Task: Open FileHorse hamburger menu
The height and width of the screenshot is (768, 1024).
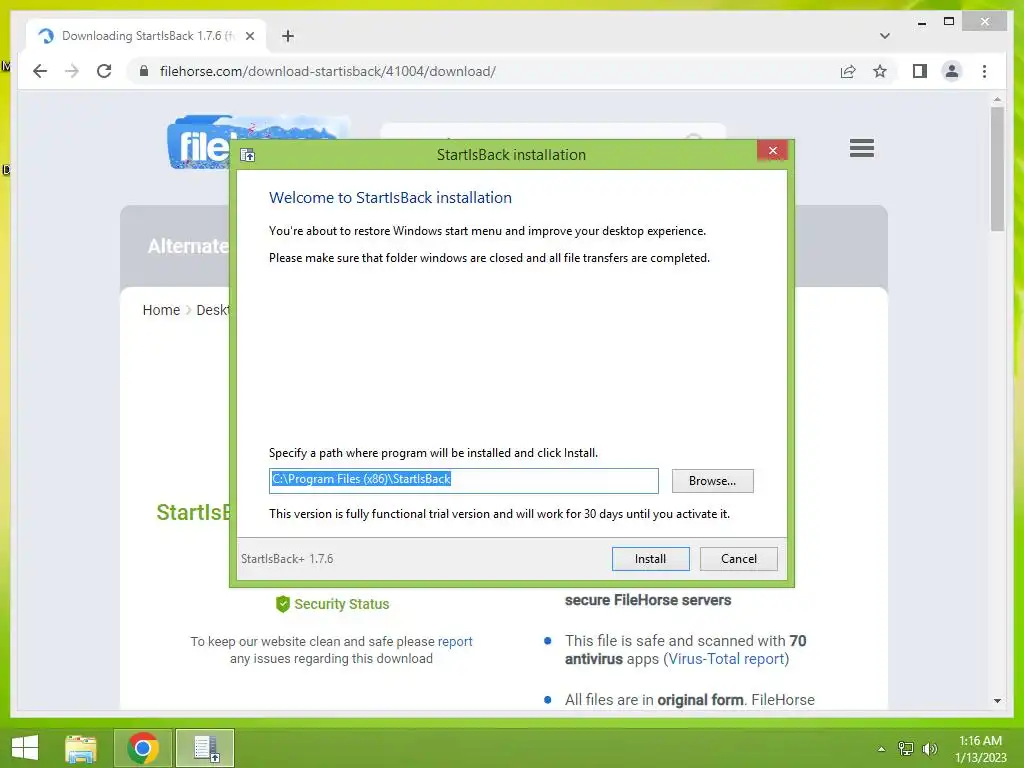Action: [x=861, y=148]
